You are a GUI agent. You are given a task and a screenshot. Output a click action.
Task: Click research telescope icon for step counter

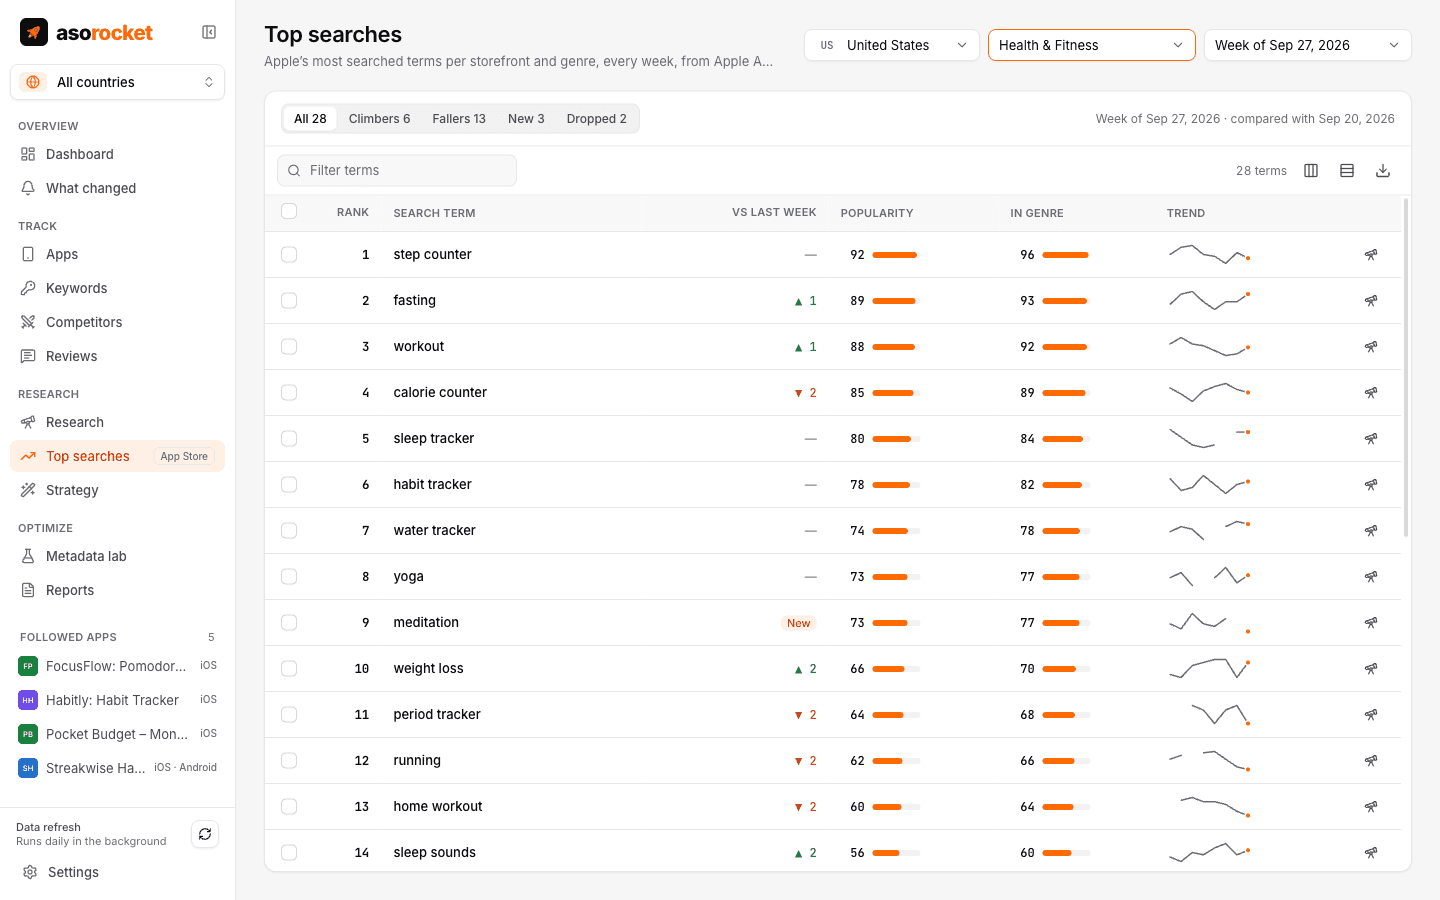(x=1371, y=255)
